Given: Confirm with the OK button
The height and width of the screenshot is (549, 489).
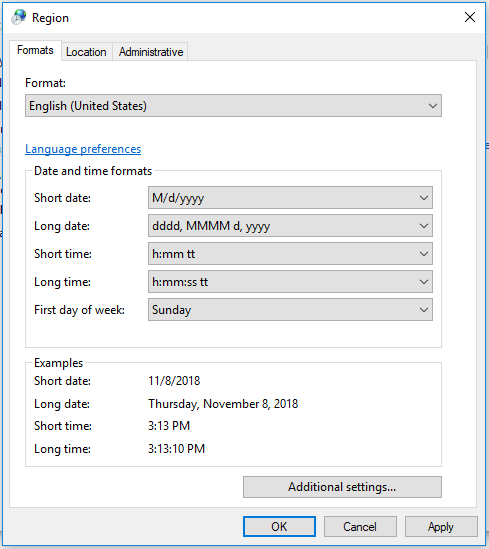Looking at the screenshot, I should tap(279, 527).
